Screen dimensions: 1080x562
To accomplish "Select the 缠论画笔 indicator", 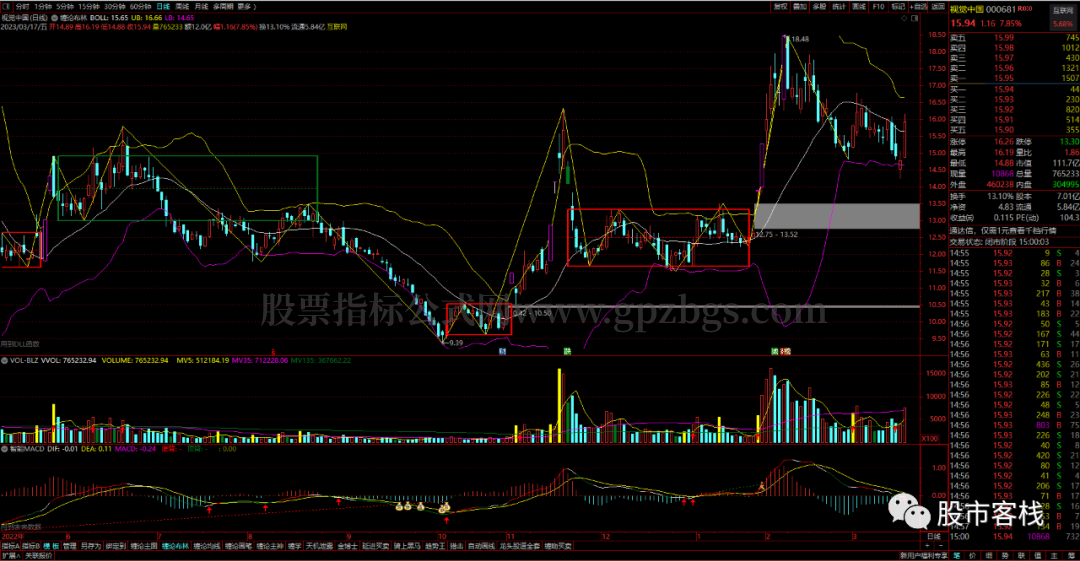I will (239, 546).
